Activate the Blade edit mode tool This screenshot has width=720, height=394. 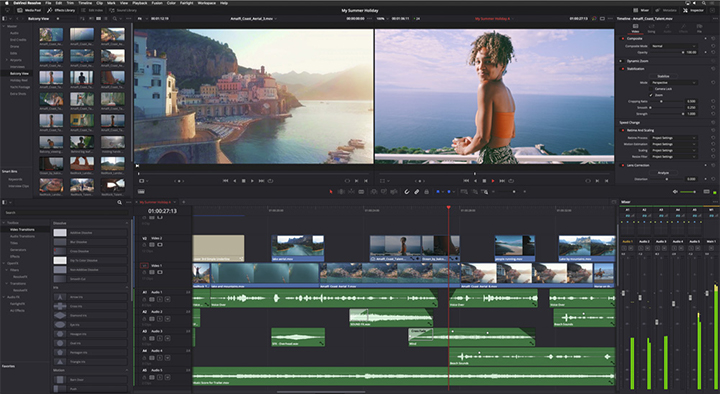[361, 191]
